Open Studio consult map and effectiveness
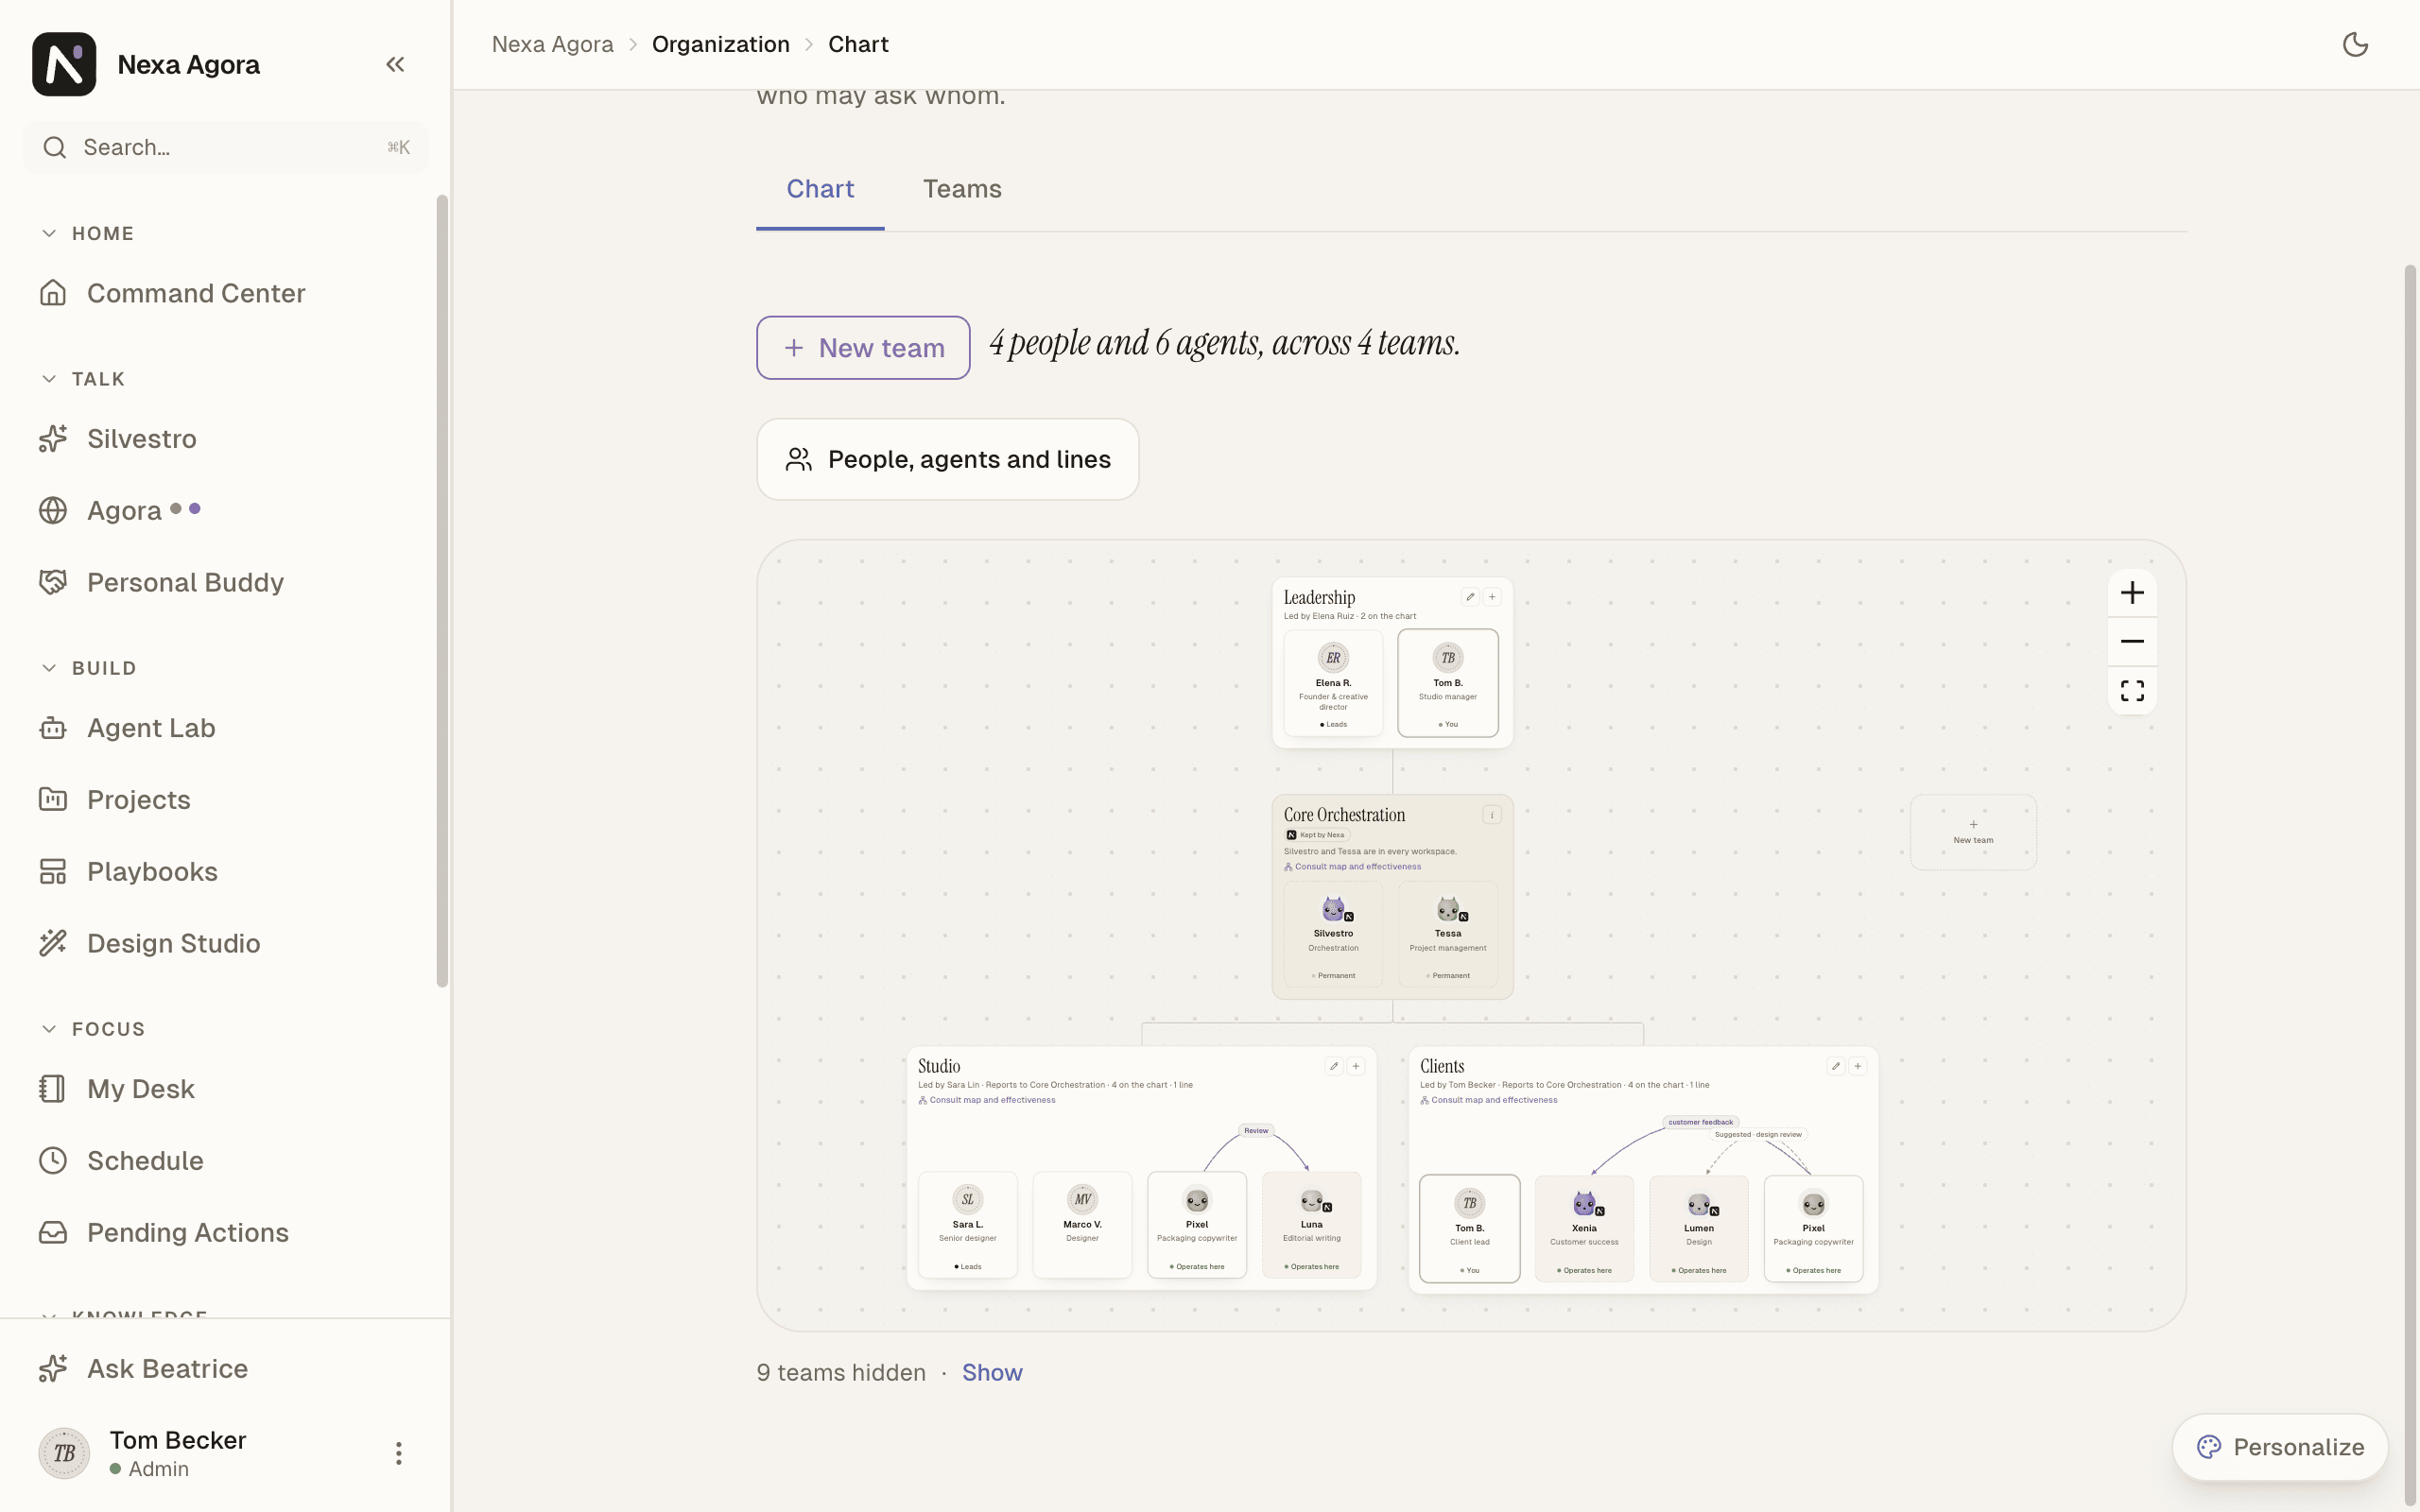Screen dimensions: 2420x1512 coord(987,1100)
